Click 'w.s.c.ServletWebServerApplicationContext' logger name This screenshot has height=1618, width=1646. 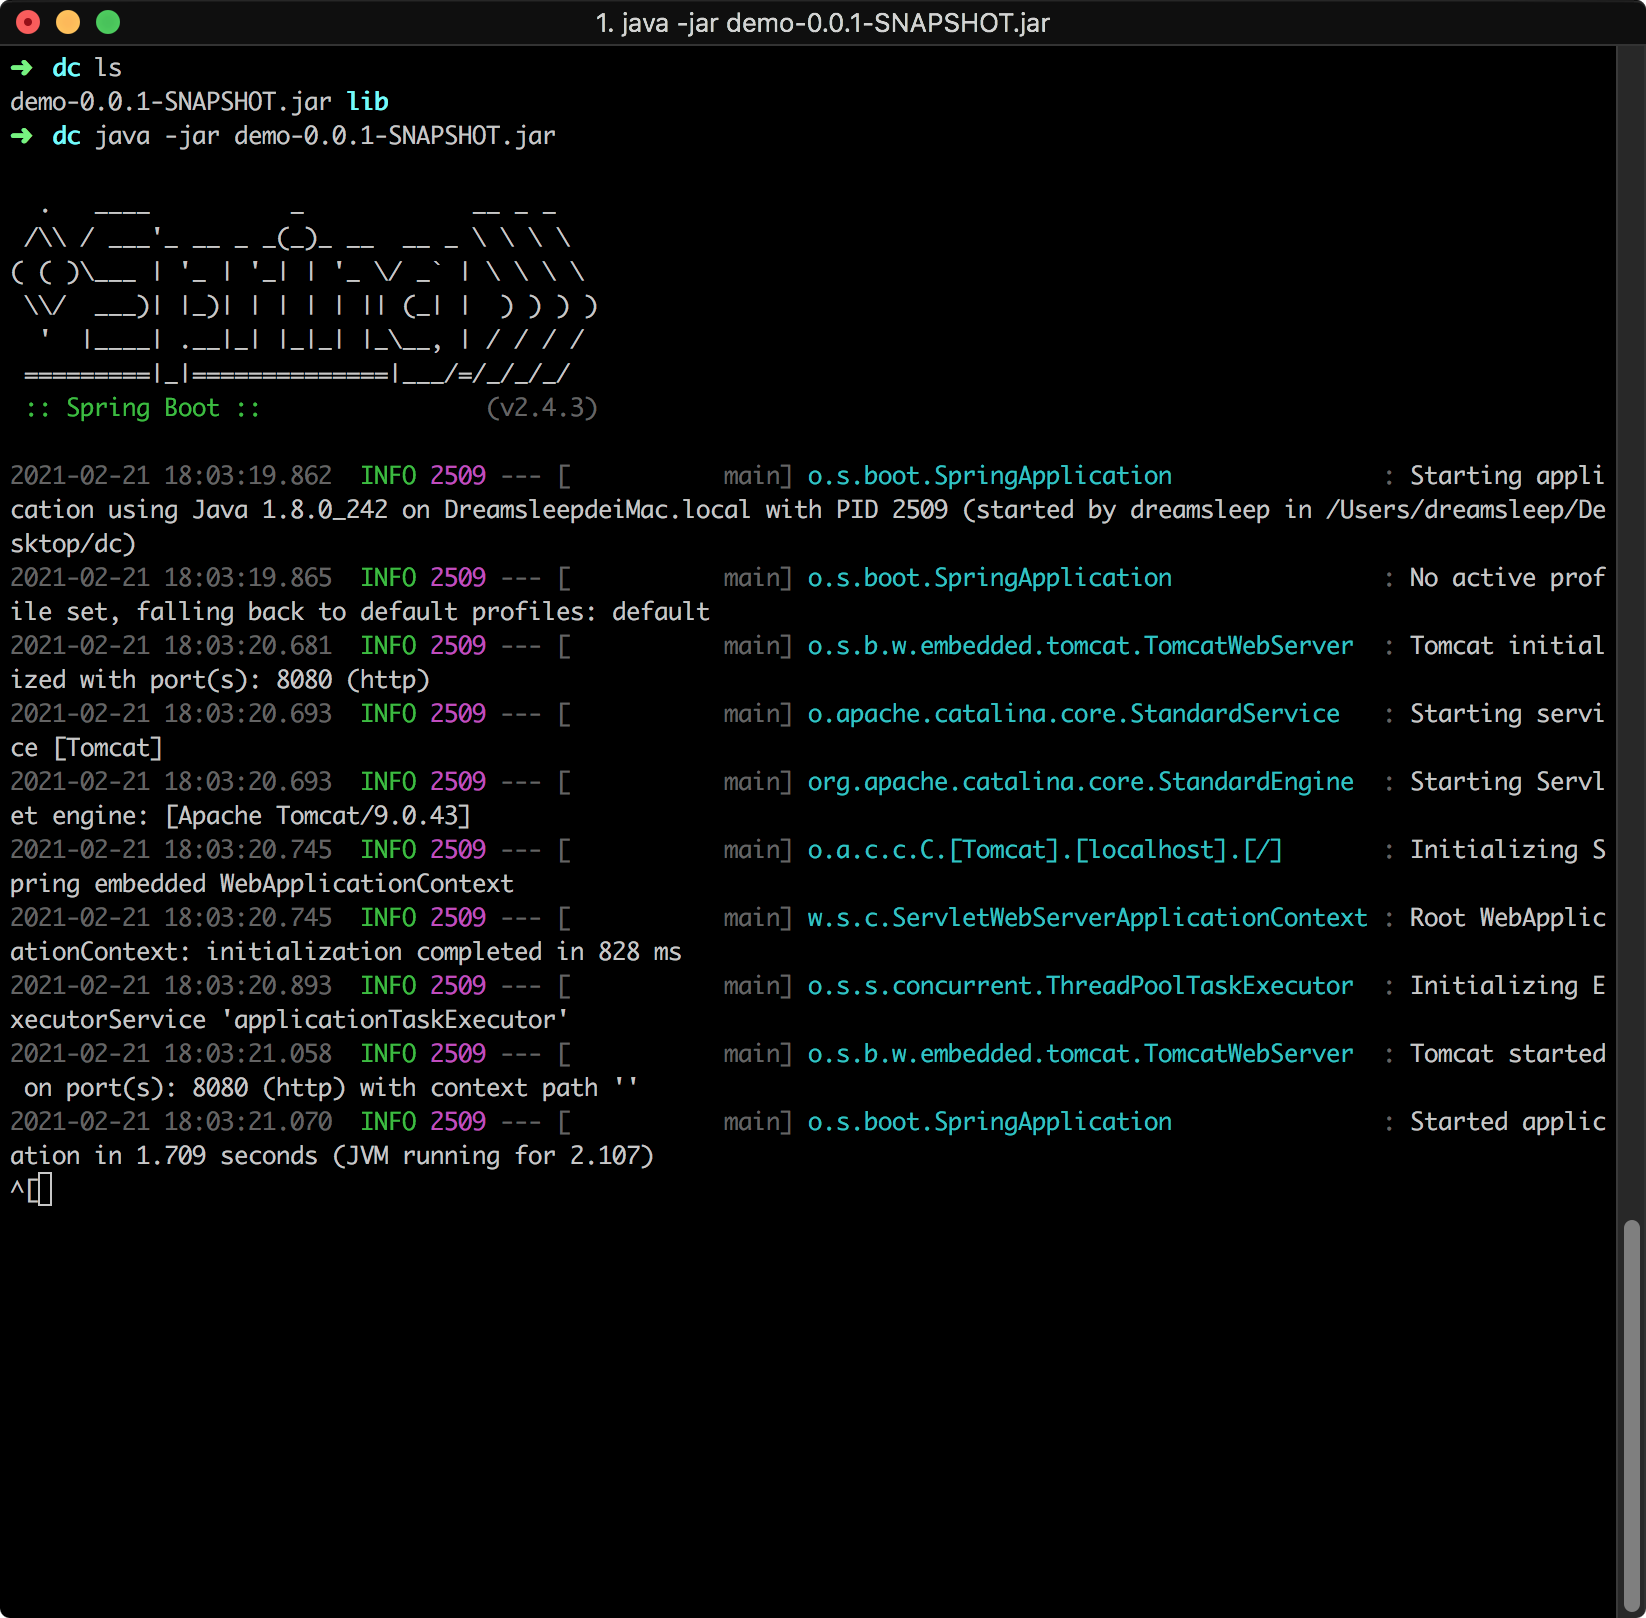coord(1088,918)
